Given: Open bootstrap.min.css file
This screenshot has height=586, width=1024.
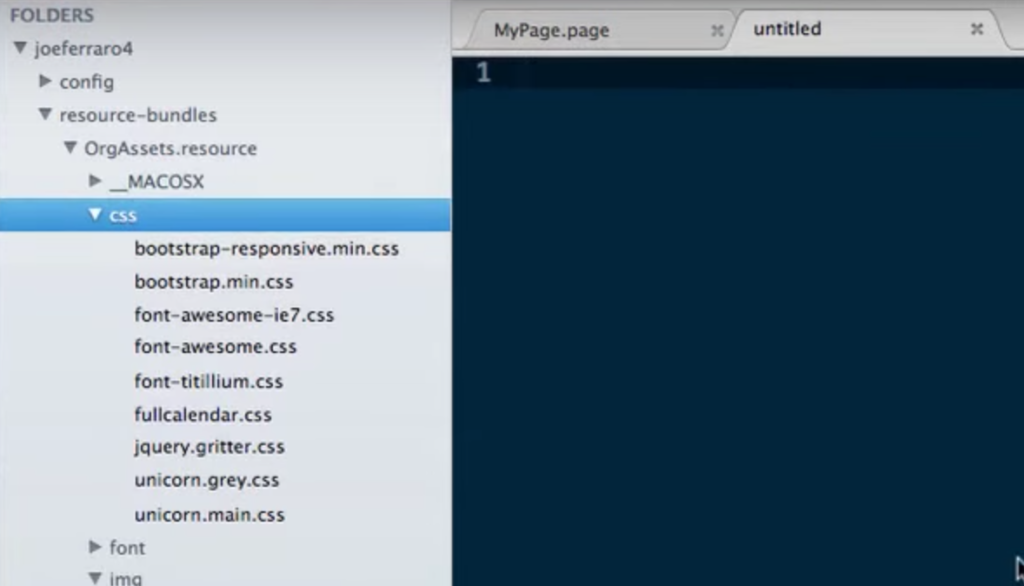Looking at the screenshot, I should (x=214, y=282).
